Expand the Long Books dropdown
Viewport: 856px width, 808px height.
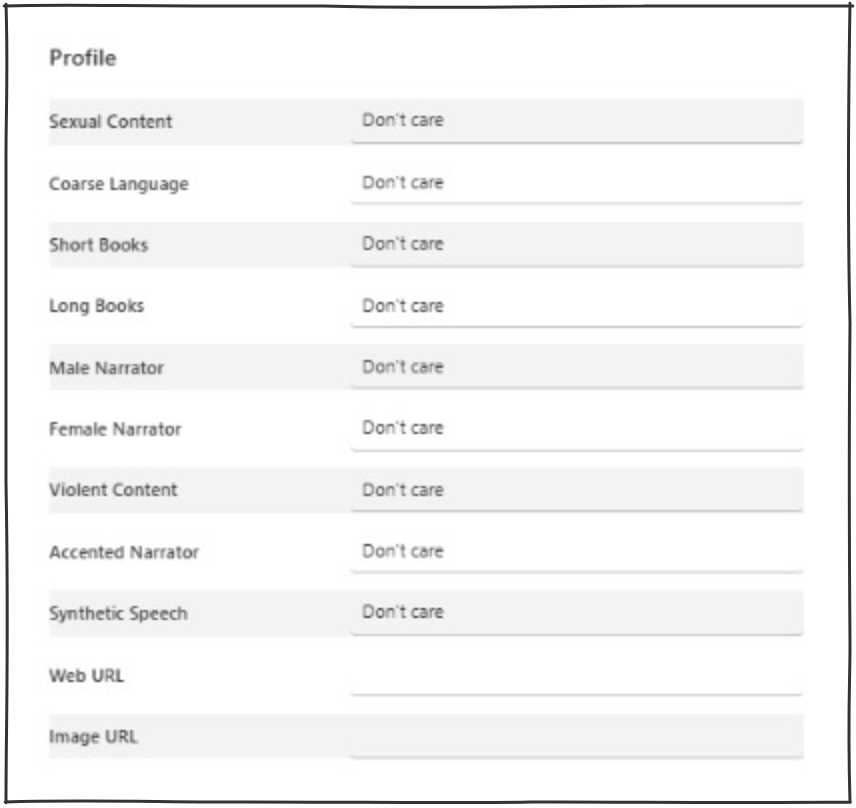pos(576,306)
